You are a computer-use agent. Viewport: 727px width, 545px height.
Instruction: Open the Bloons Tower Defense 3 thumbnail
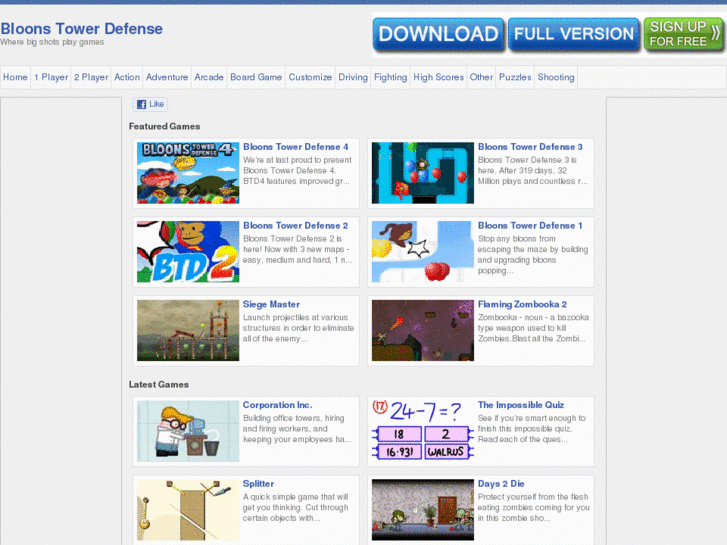[423, 173]
